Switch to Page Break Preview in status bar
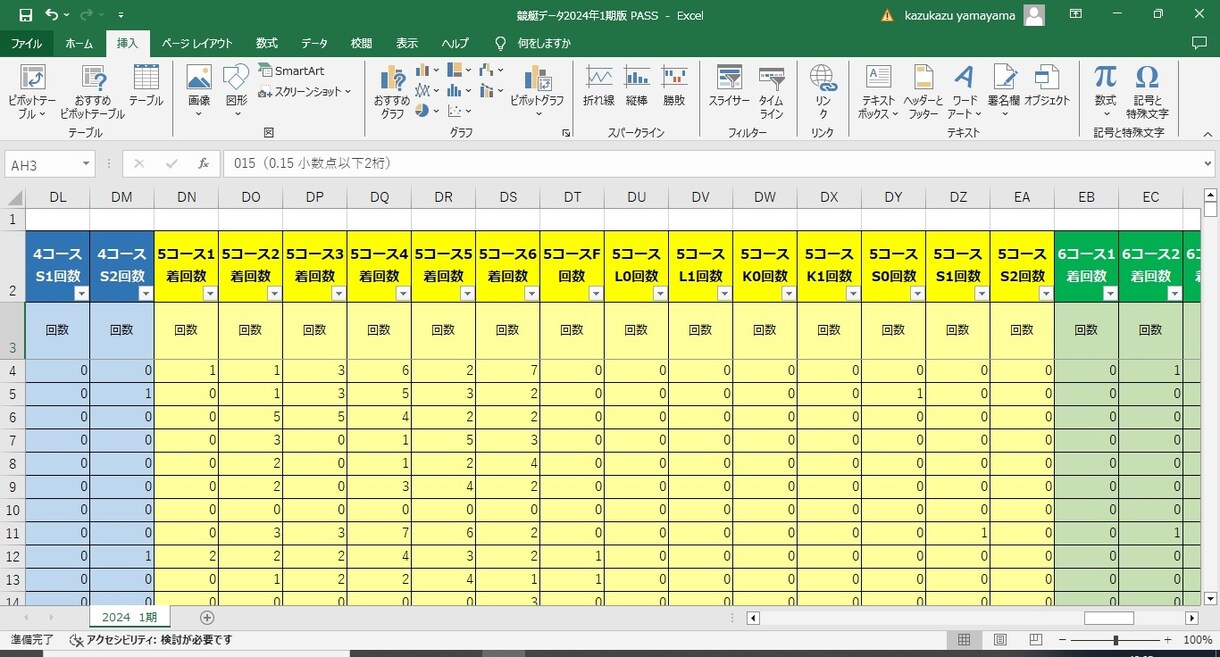Image resolution: width=1220 pixels, height=657 pixels. (x=1036, y=640)
